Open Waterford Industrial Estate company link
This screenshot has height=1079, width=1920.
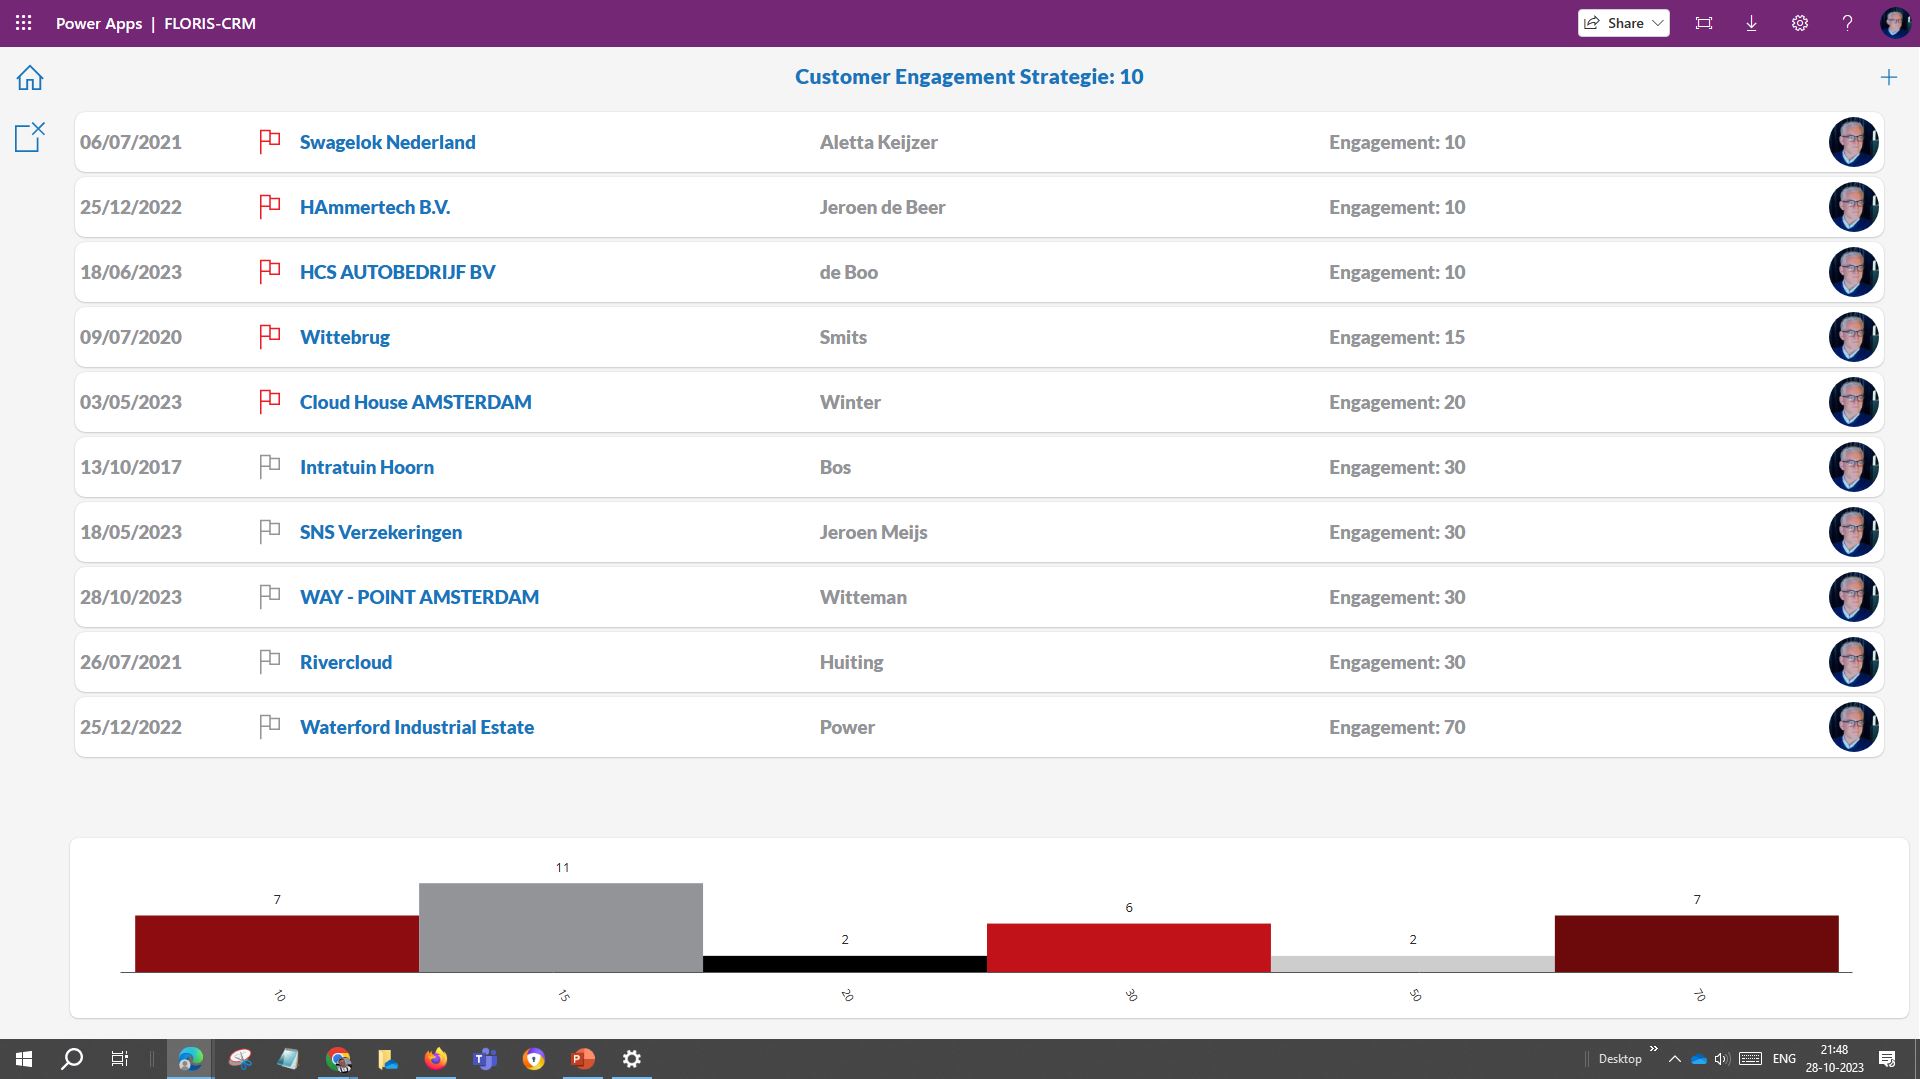point(417,727)
